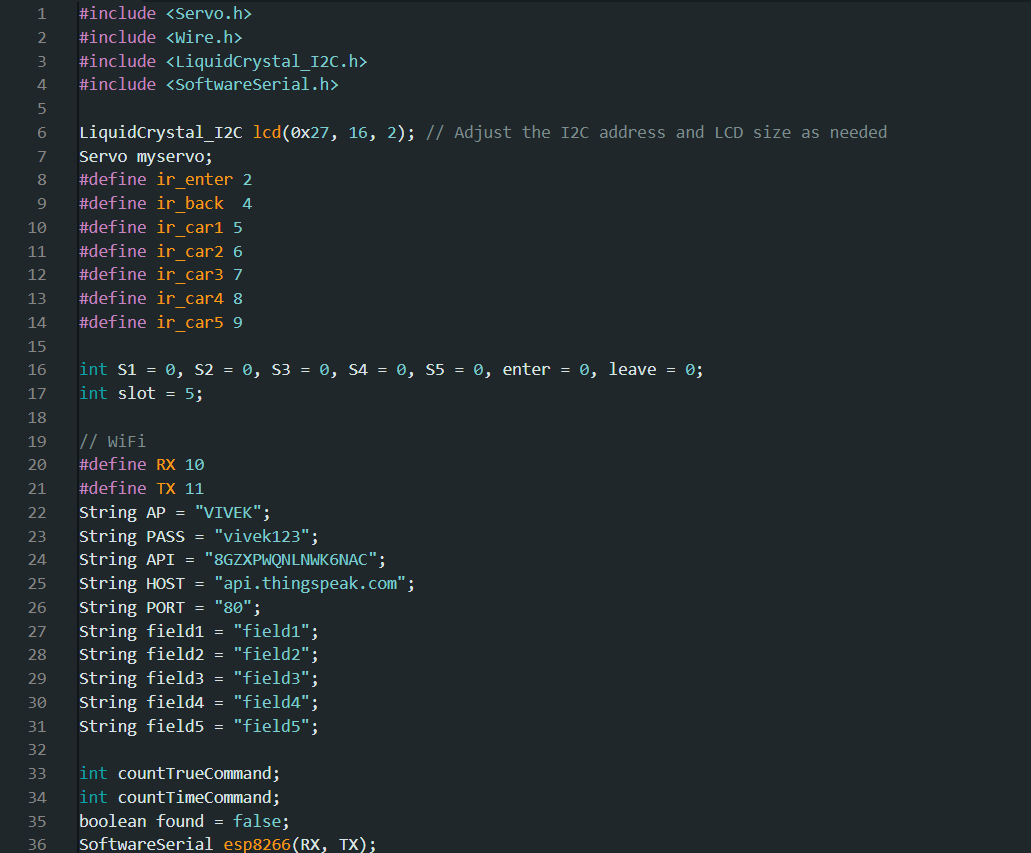Screen dimensions: 1031x853
Task: Click the RX macro on line 20
Action: pos(166,465)
